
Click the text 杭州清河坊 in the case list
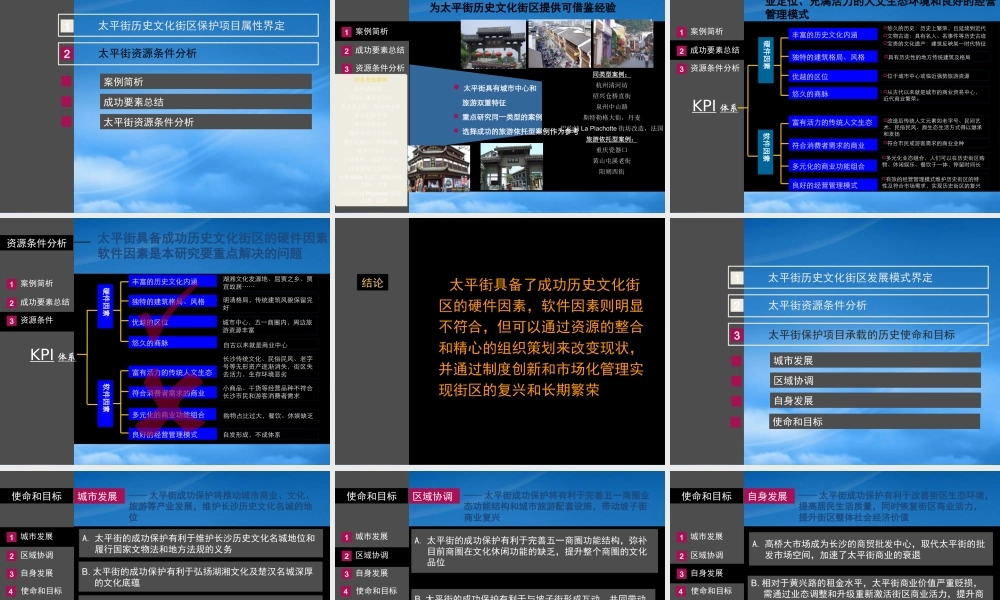click(x=611, y=85)
